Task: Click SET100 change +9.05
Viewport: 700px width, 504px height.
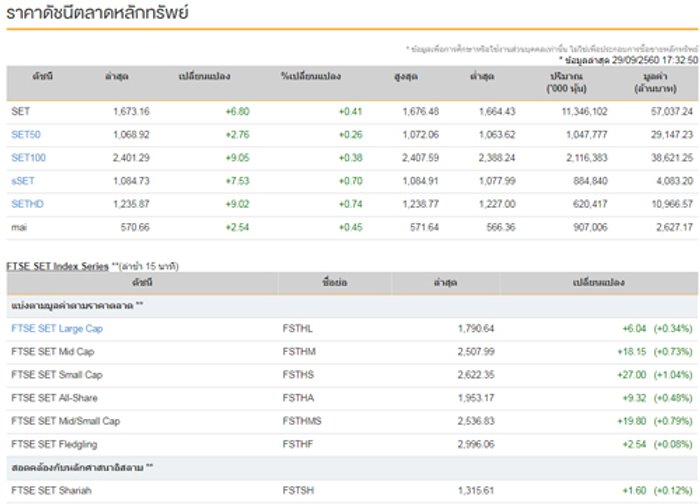Action: (x=237, y=158)
